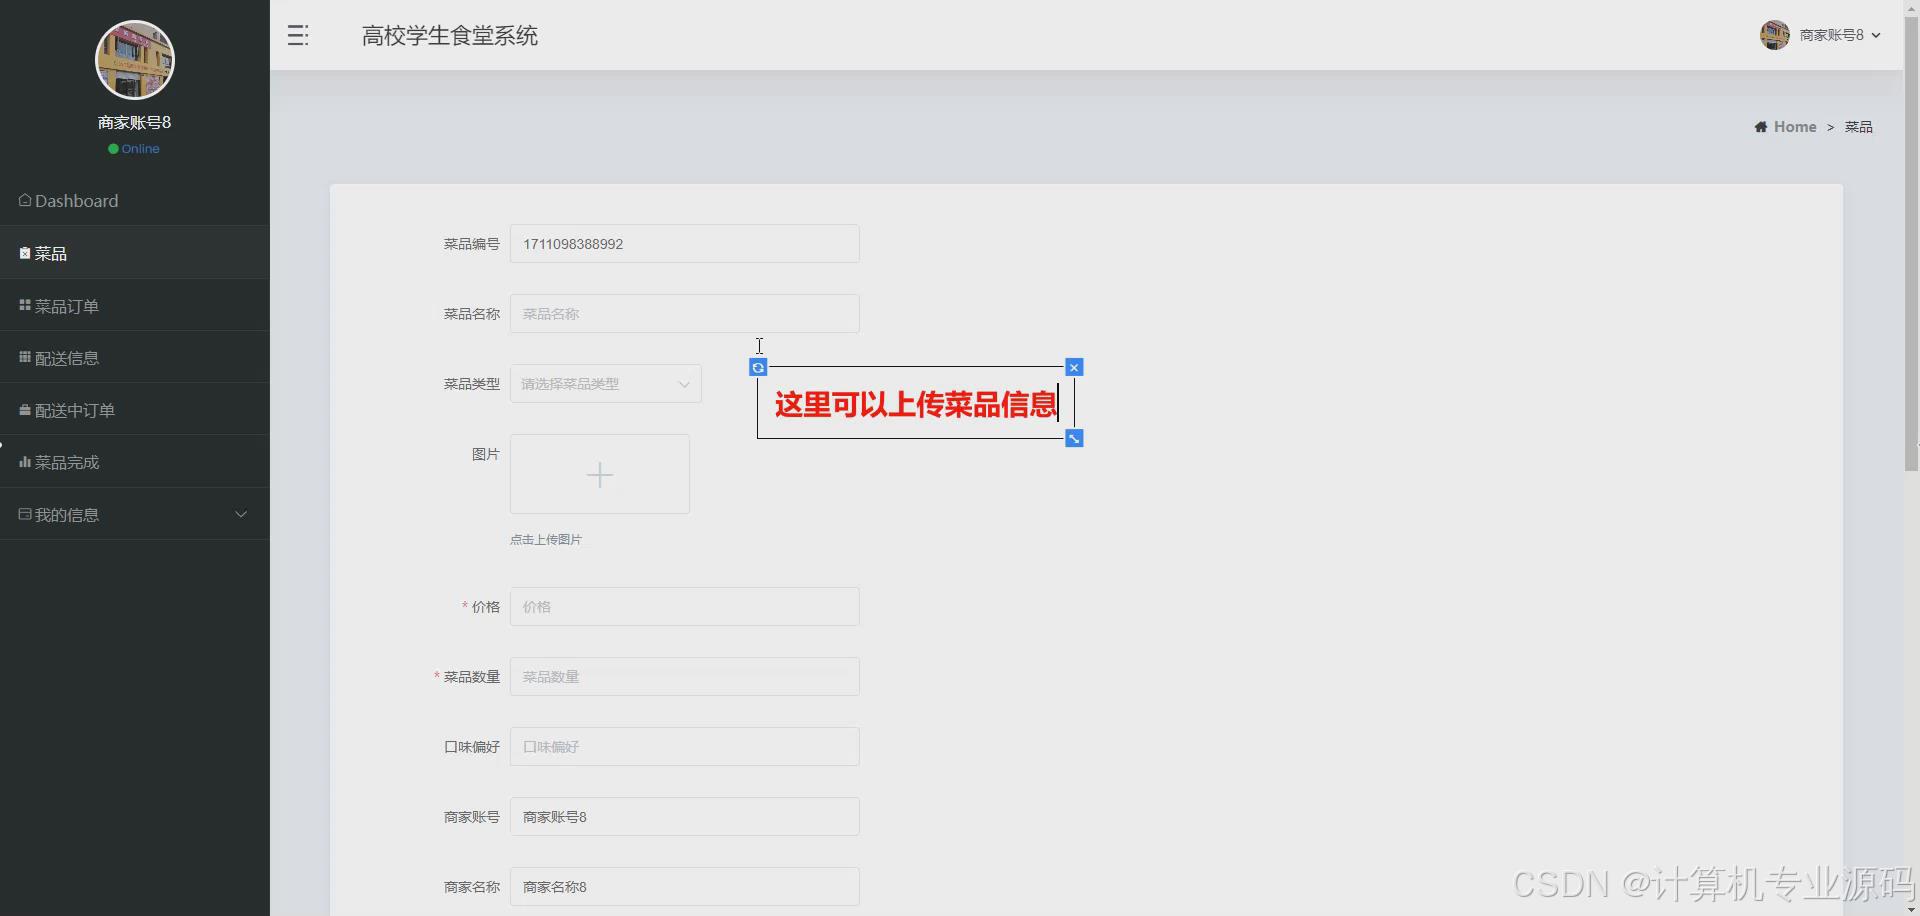Image resolution: width=1920 pixels, height=916 pixels.
Task: Click the blue resize arrow on annotation box
Action: point(1074,438)
